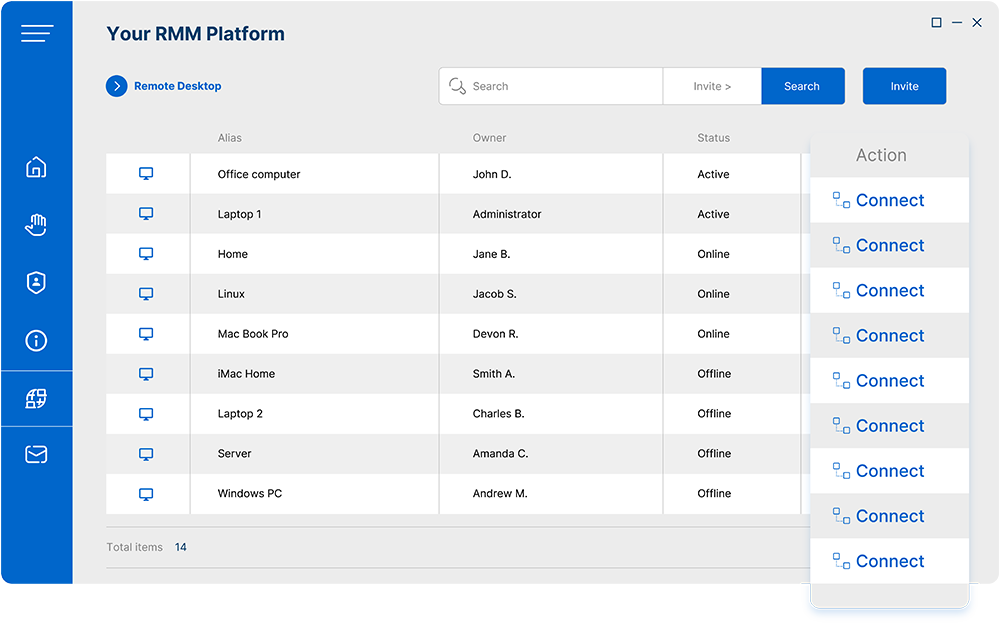The height and width of the screenshot is (629, 1000).
Task: Sort by the Alias column header
Action: 230,138
